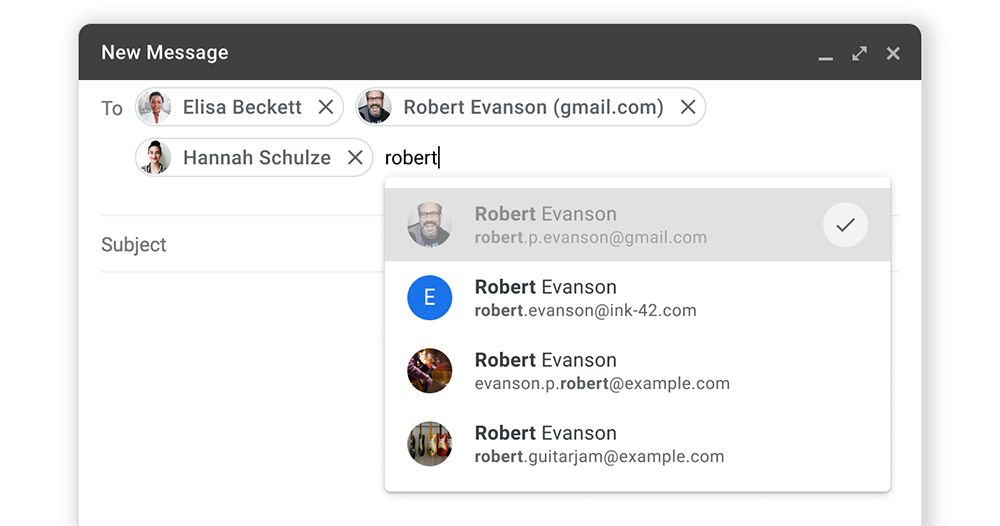Click the blue E avatar for ink-42.com contact
This screenshot has height=526, width=1000.
430,298
